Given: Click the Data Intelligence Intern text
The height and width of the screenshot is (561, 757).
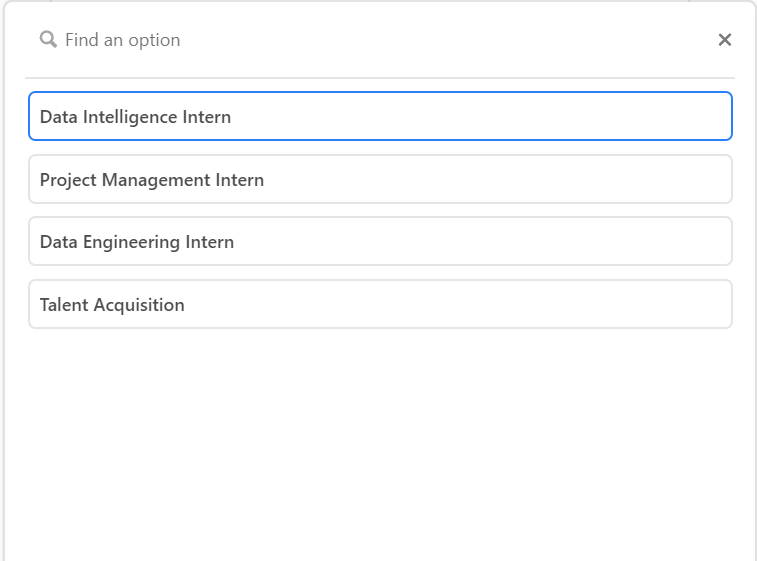Looking at the screenshot, I should [135, 117].
